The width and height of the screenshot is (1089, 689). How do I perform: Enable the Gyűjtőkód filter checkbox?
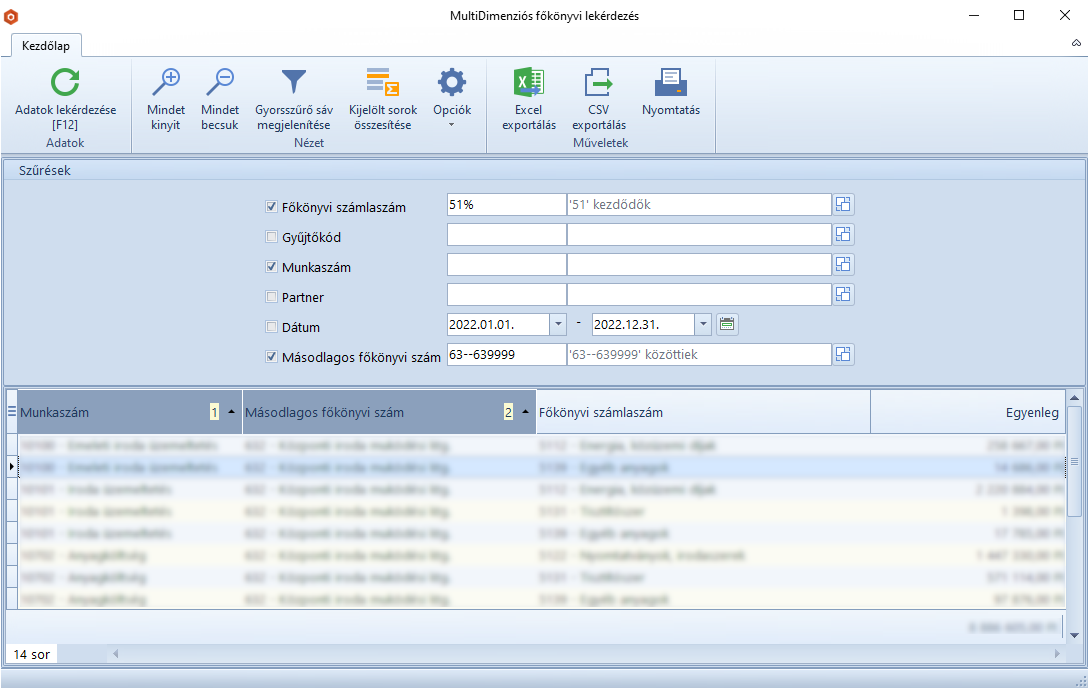[271, 237]
